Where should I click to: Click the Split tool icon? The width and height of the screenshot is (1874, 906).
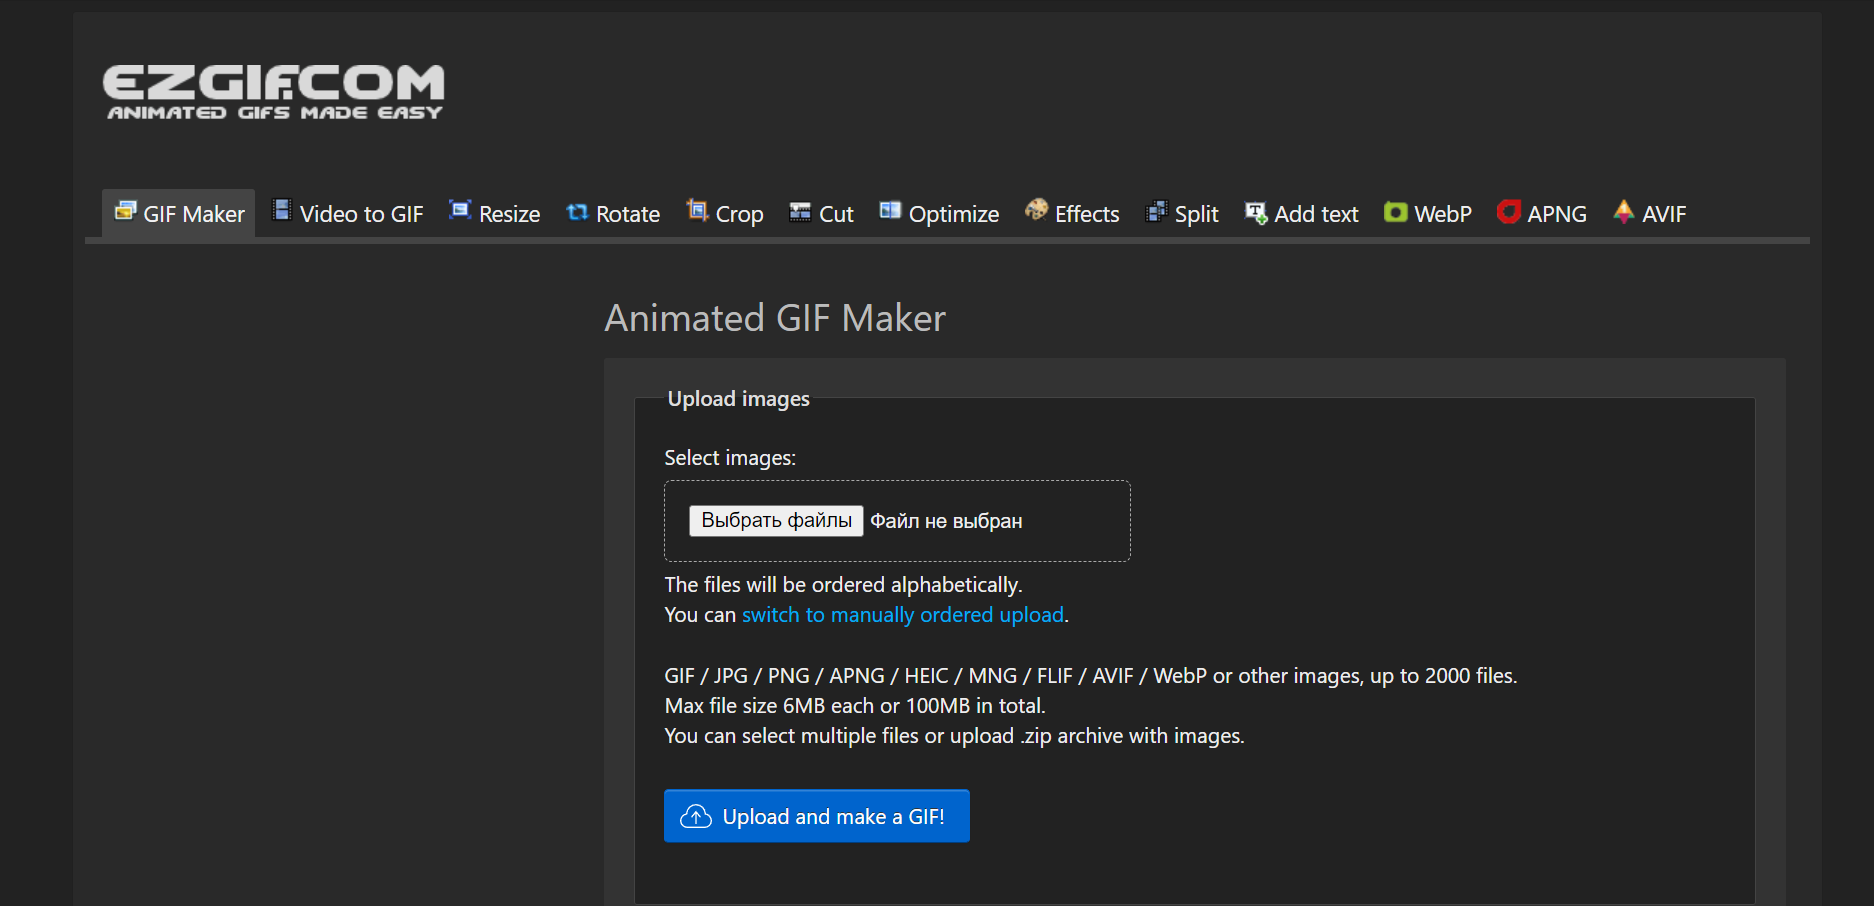point(1156,212)
